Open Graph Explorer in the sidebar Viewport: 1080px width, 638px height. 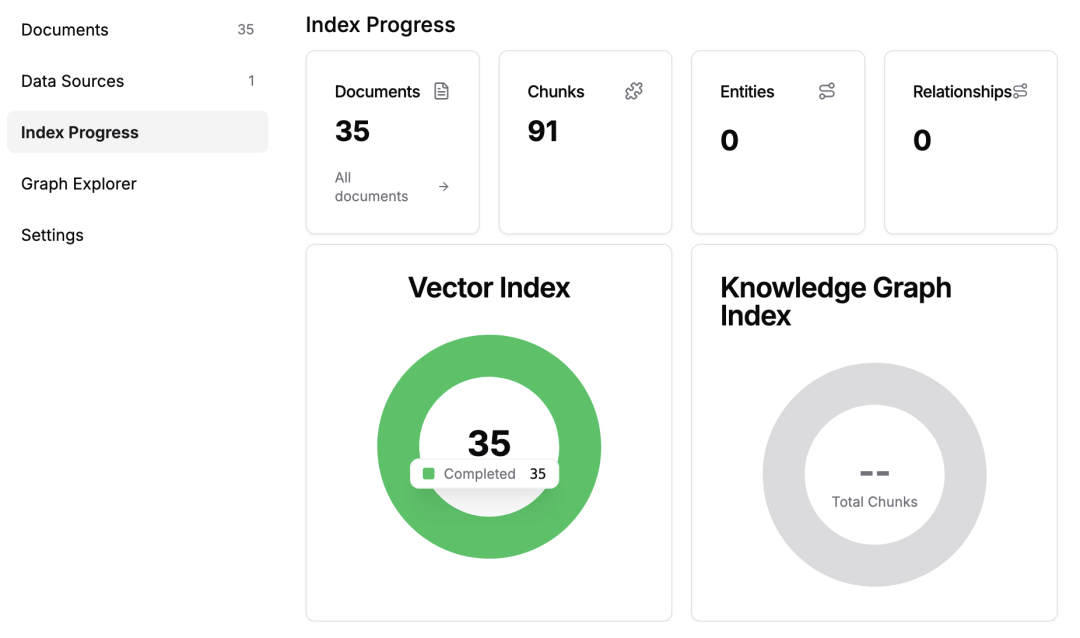coord(79,184)
